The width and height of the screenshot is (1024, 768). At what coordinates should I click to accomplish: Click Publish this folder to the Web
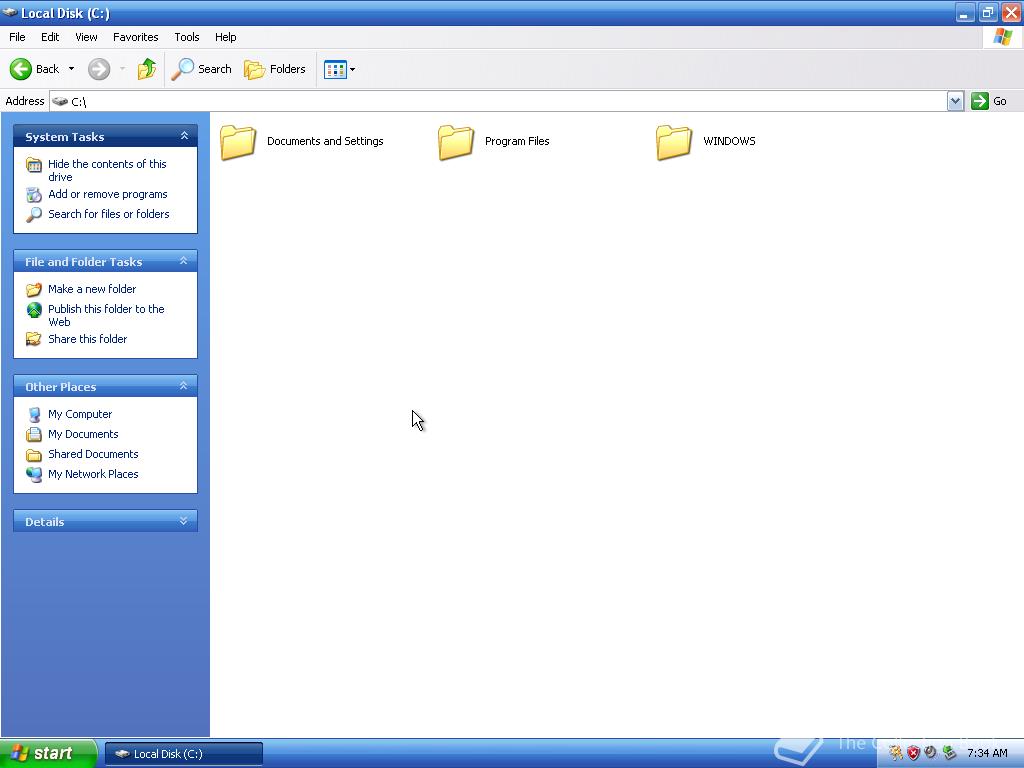[x=106, y=315]
